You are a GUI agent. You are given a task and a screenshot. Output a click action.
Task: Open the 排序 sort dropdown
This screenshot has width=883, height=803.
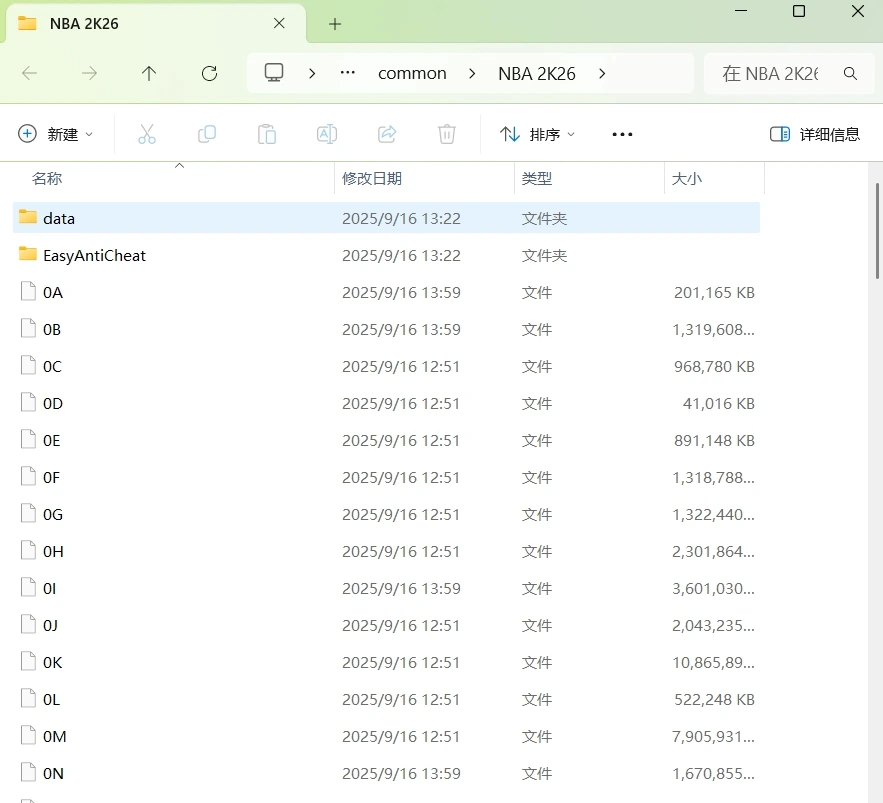(x=538, y=134)
